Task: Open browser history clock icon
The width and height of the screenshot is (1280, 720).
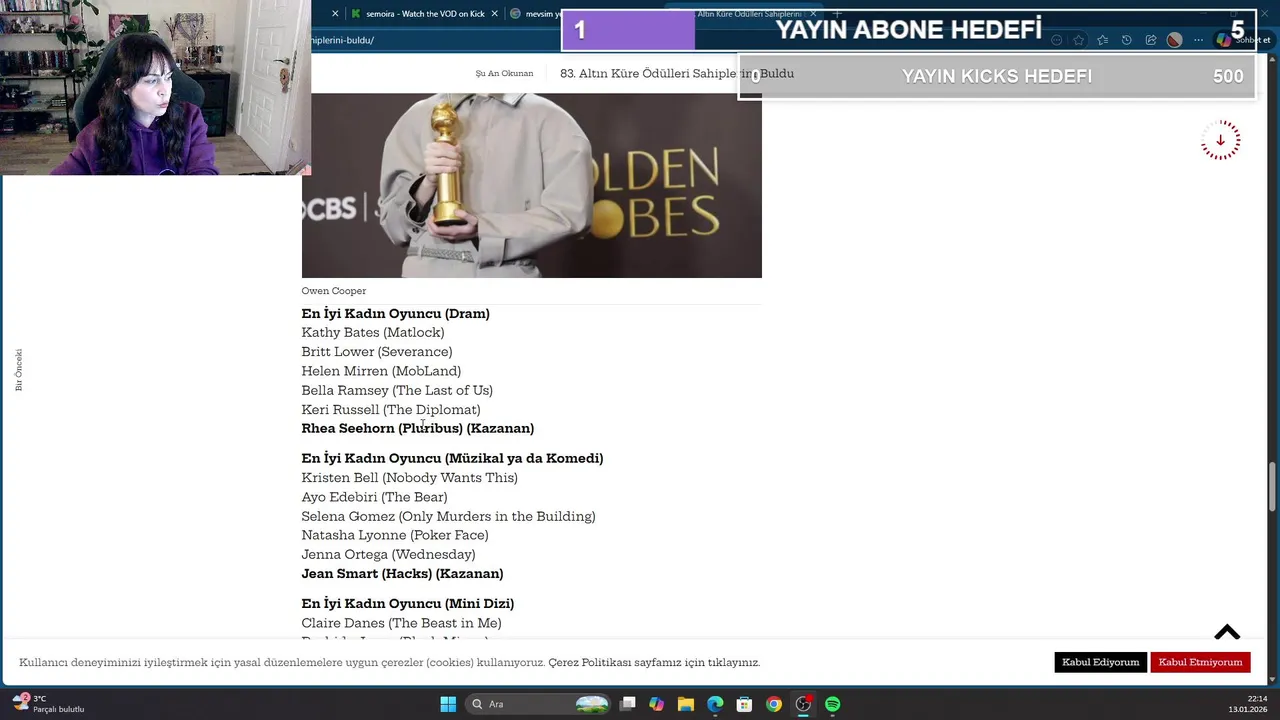Action: [1127, 40]
